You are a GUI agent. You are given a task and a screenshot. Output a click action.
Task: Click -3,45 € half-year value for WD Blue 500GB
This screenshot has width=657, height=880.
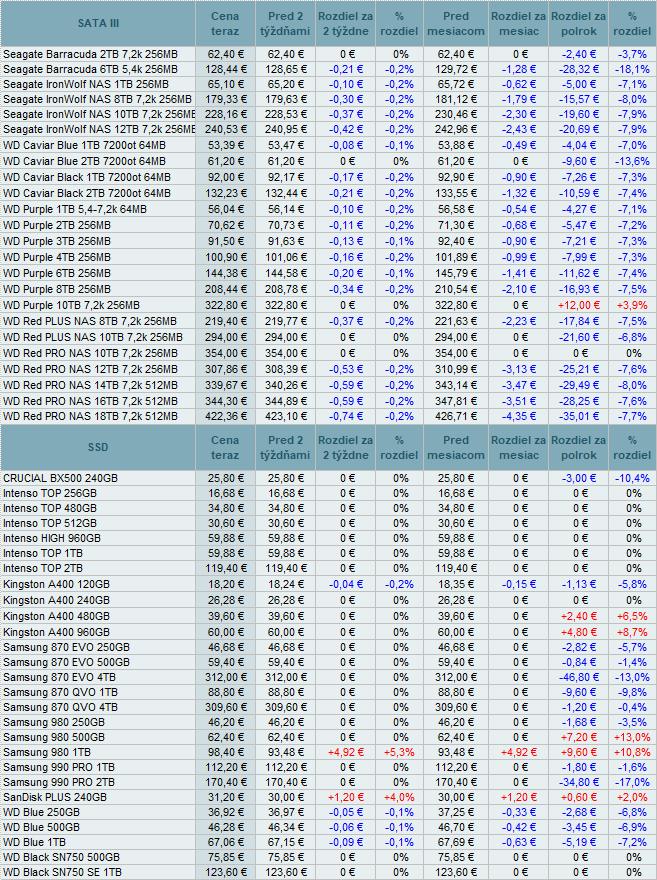[x=579, y=827]
